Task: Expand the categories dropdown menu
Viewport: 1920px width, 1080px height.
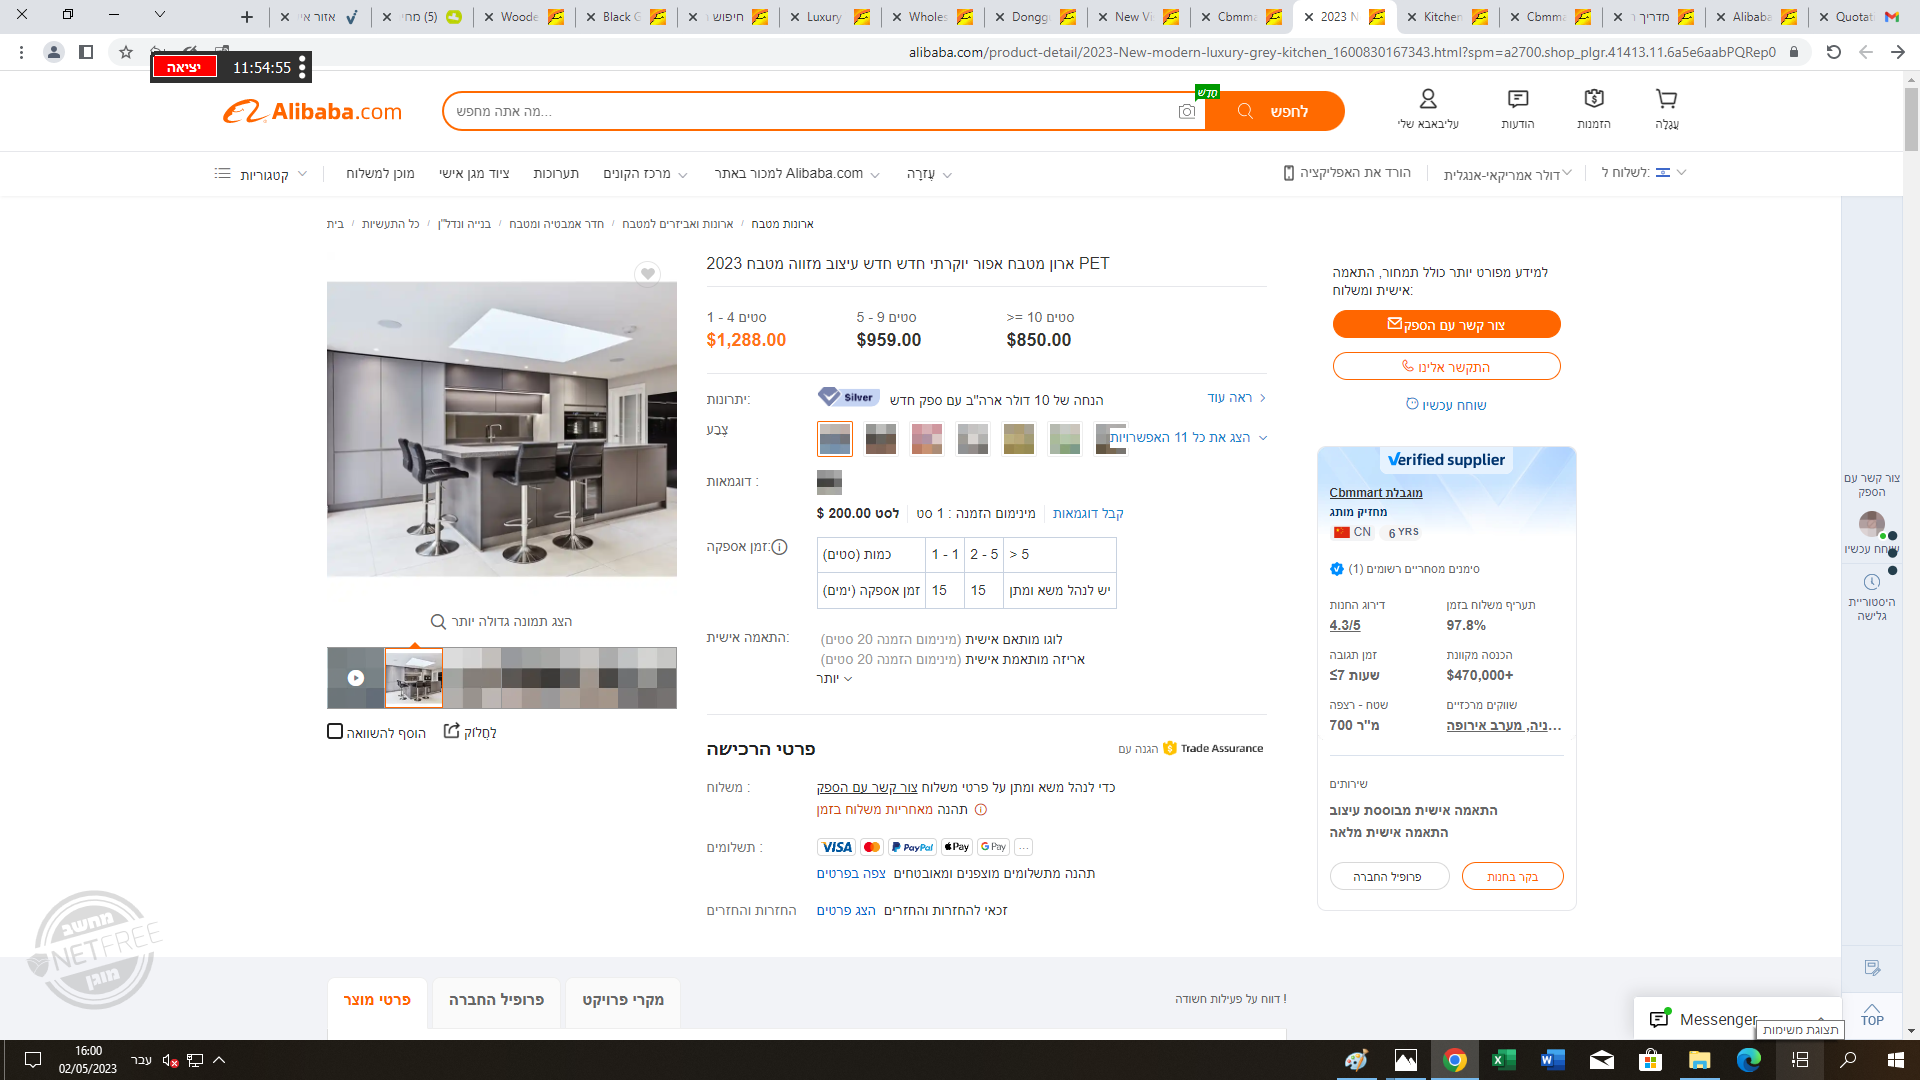Action: [x=262, y=174]
